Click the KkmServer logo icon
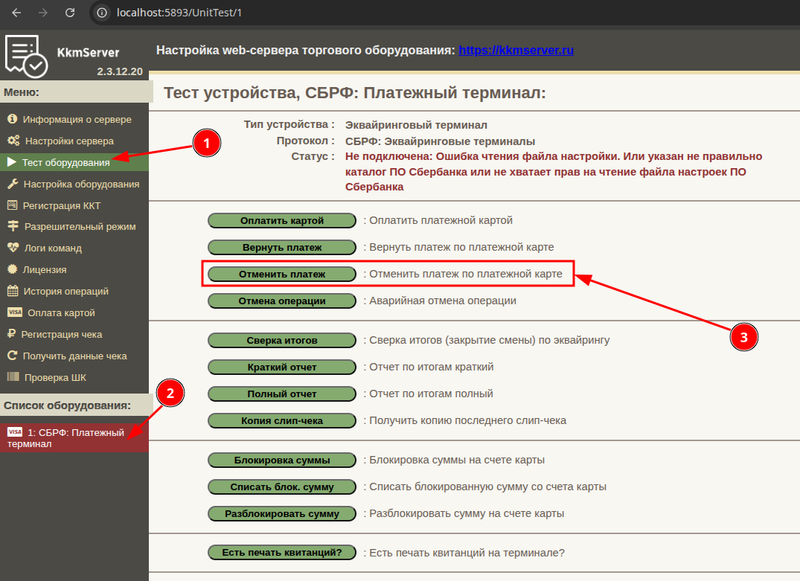 pos(27,56)
